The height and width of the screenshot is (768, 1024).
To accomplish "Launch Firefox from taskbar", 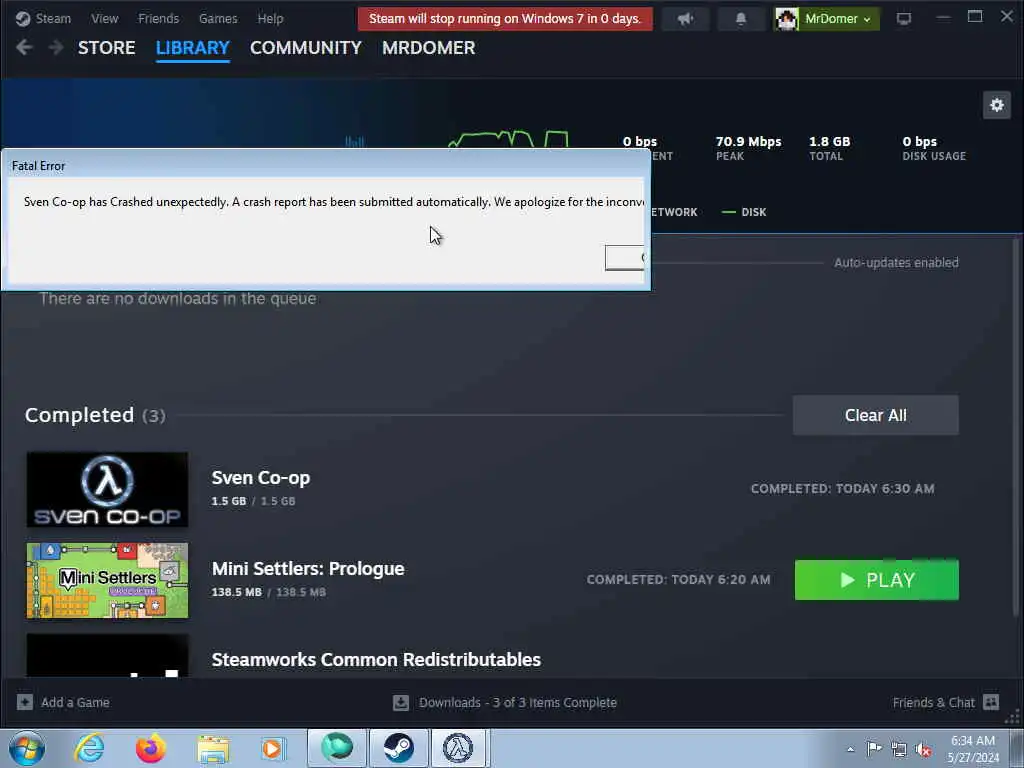I will (151, 748).
